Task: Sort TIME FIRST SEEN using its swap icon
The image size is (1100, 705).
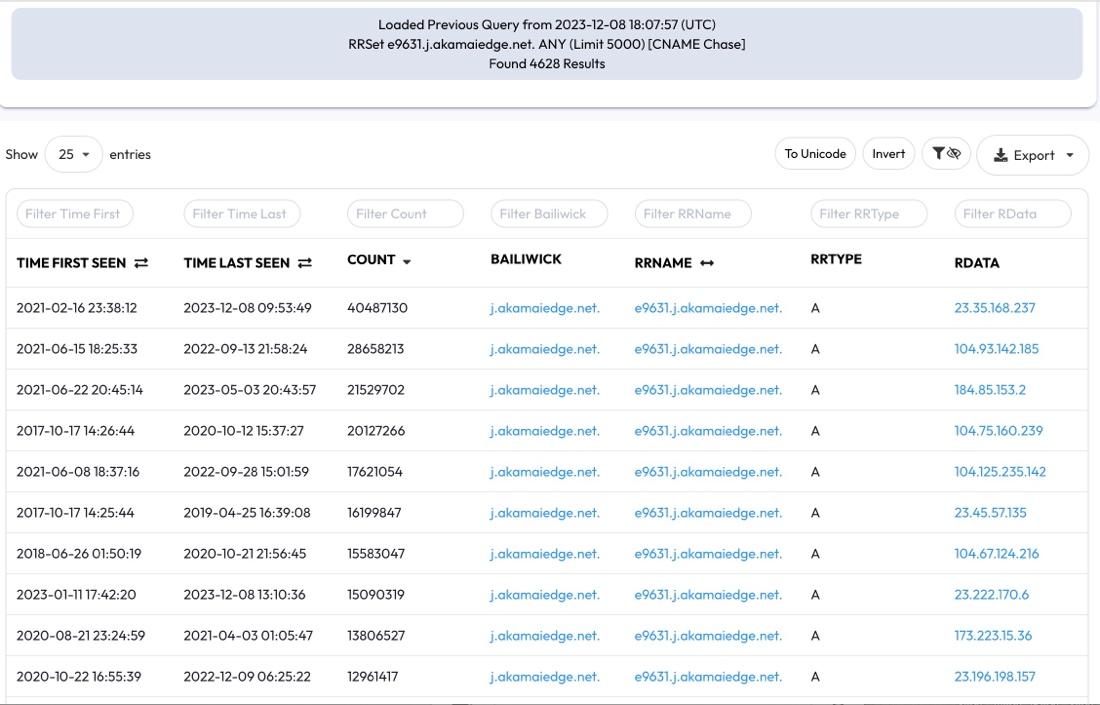Action: [141, 262]
